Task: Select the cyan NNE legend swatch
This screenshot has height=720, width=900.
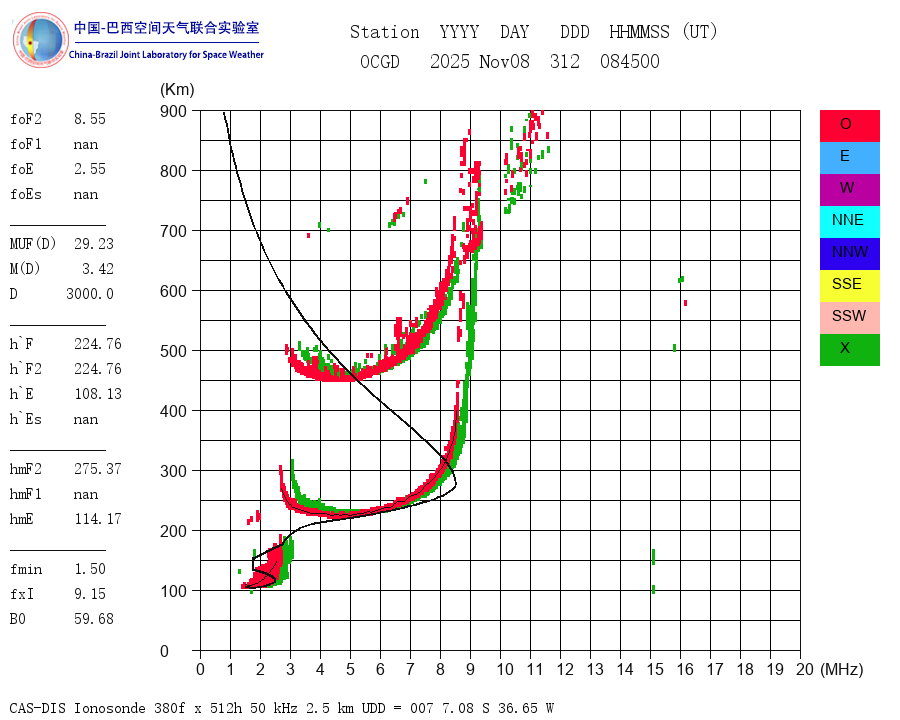Action: [x=849, y=222]
